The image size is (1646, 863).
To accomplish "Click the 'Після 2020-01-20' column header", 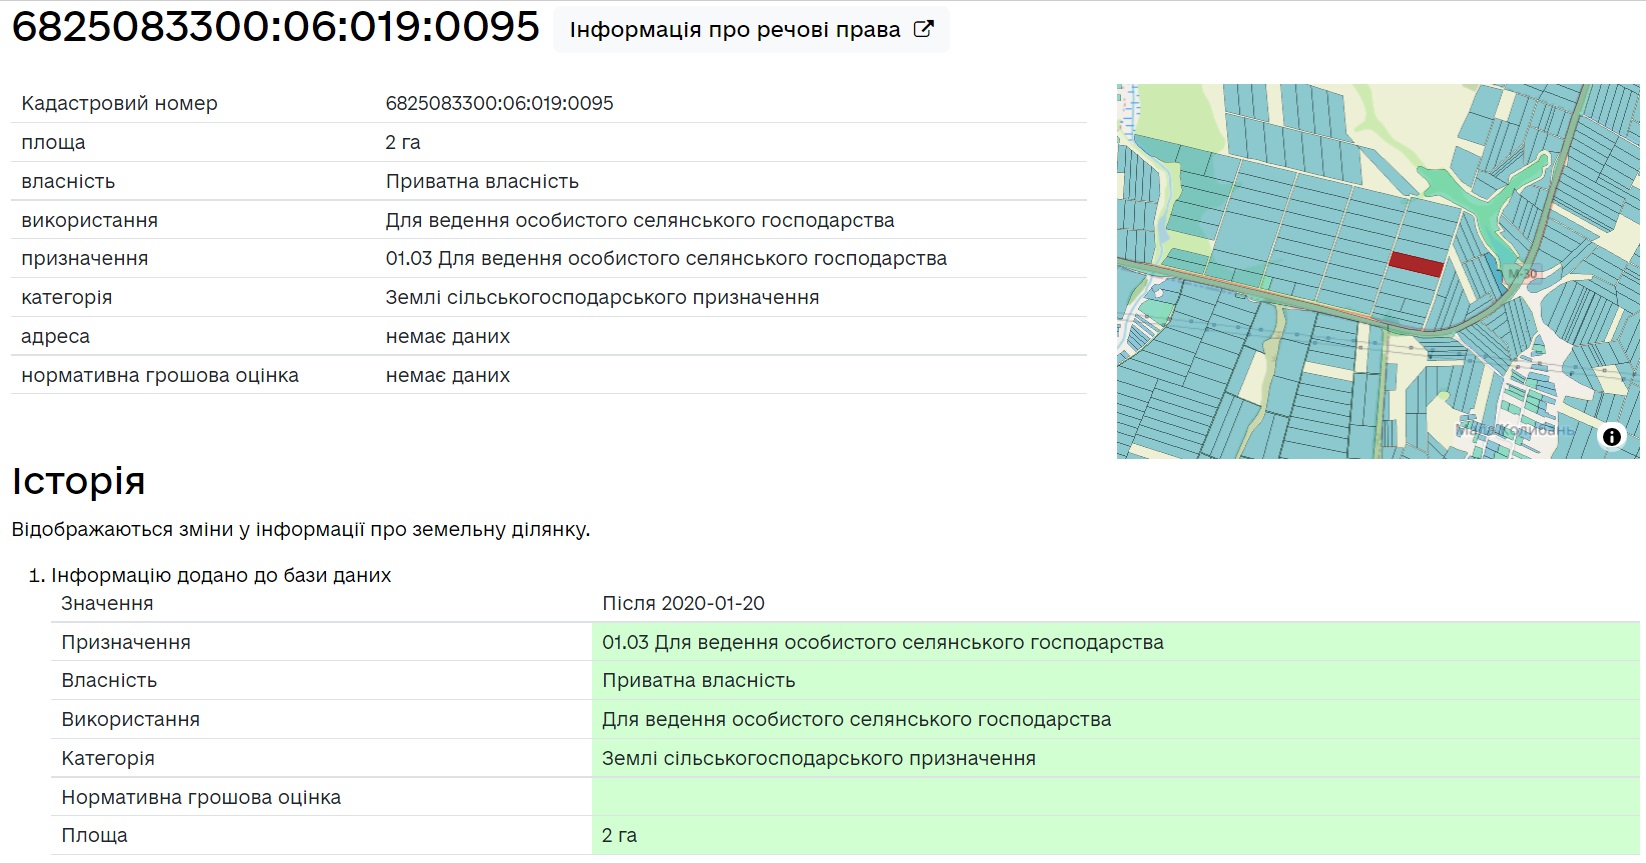I will (683, 603).
